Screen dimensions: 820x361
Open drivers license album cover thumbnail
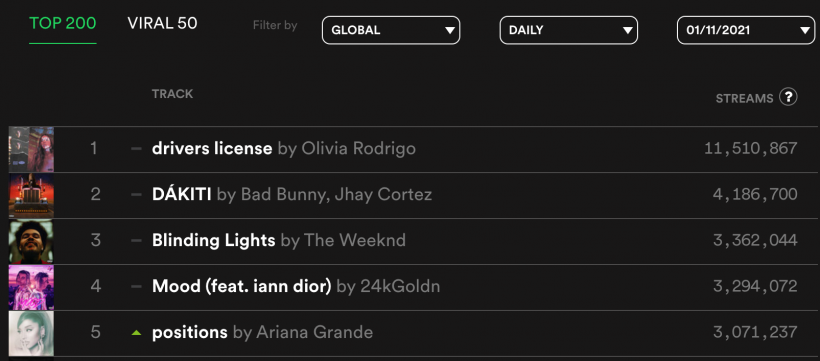(31, 149)
